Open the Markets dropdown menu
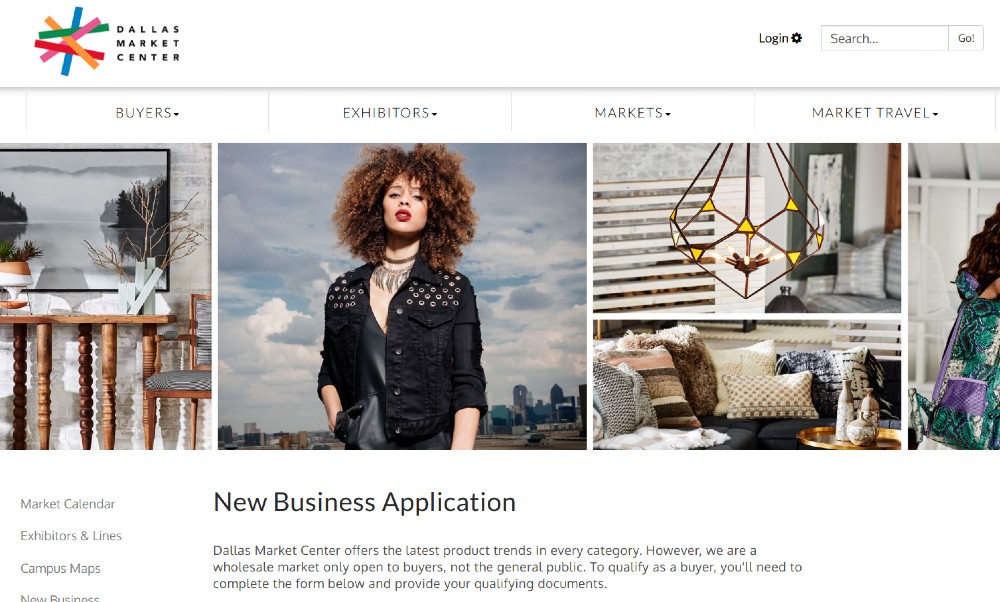 point(633,113)
